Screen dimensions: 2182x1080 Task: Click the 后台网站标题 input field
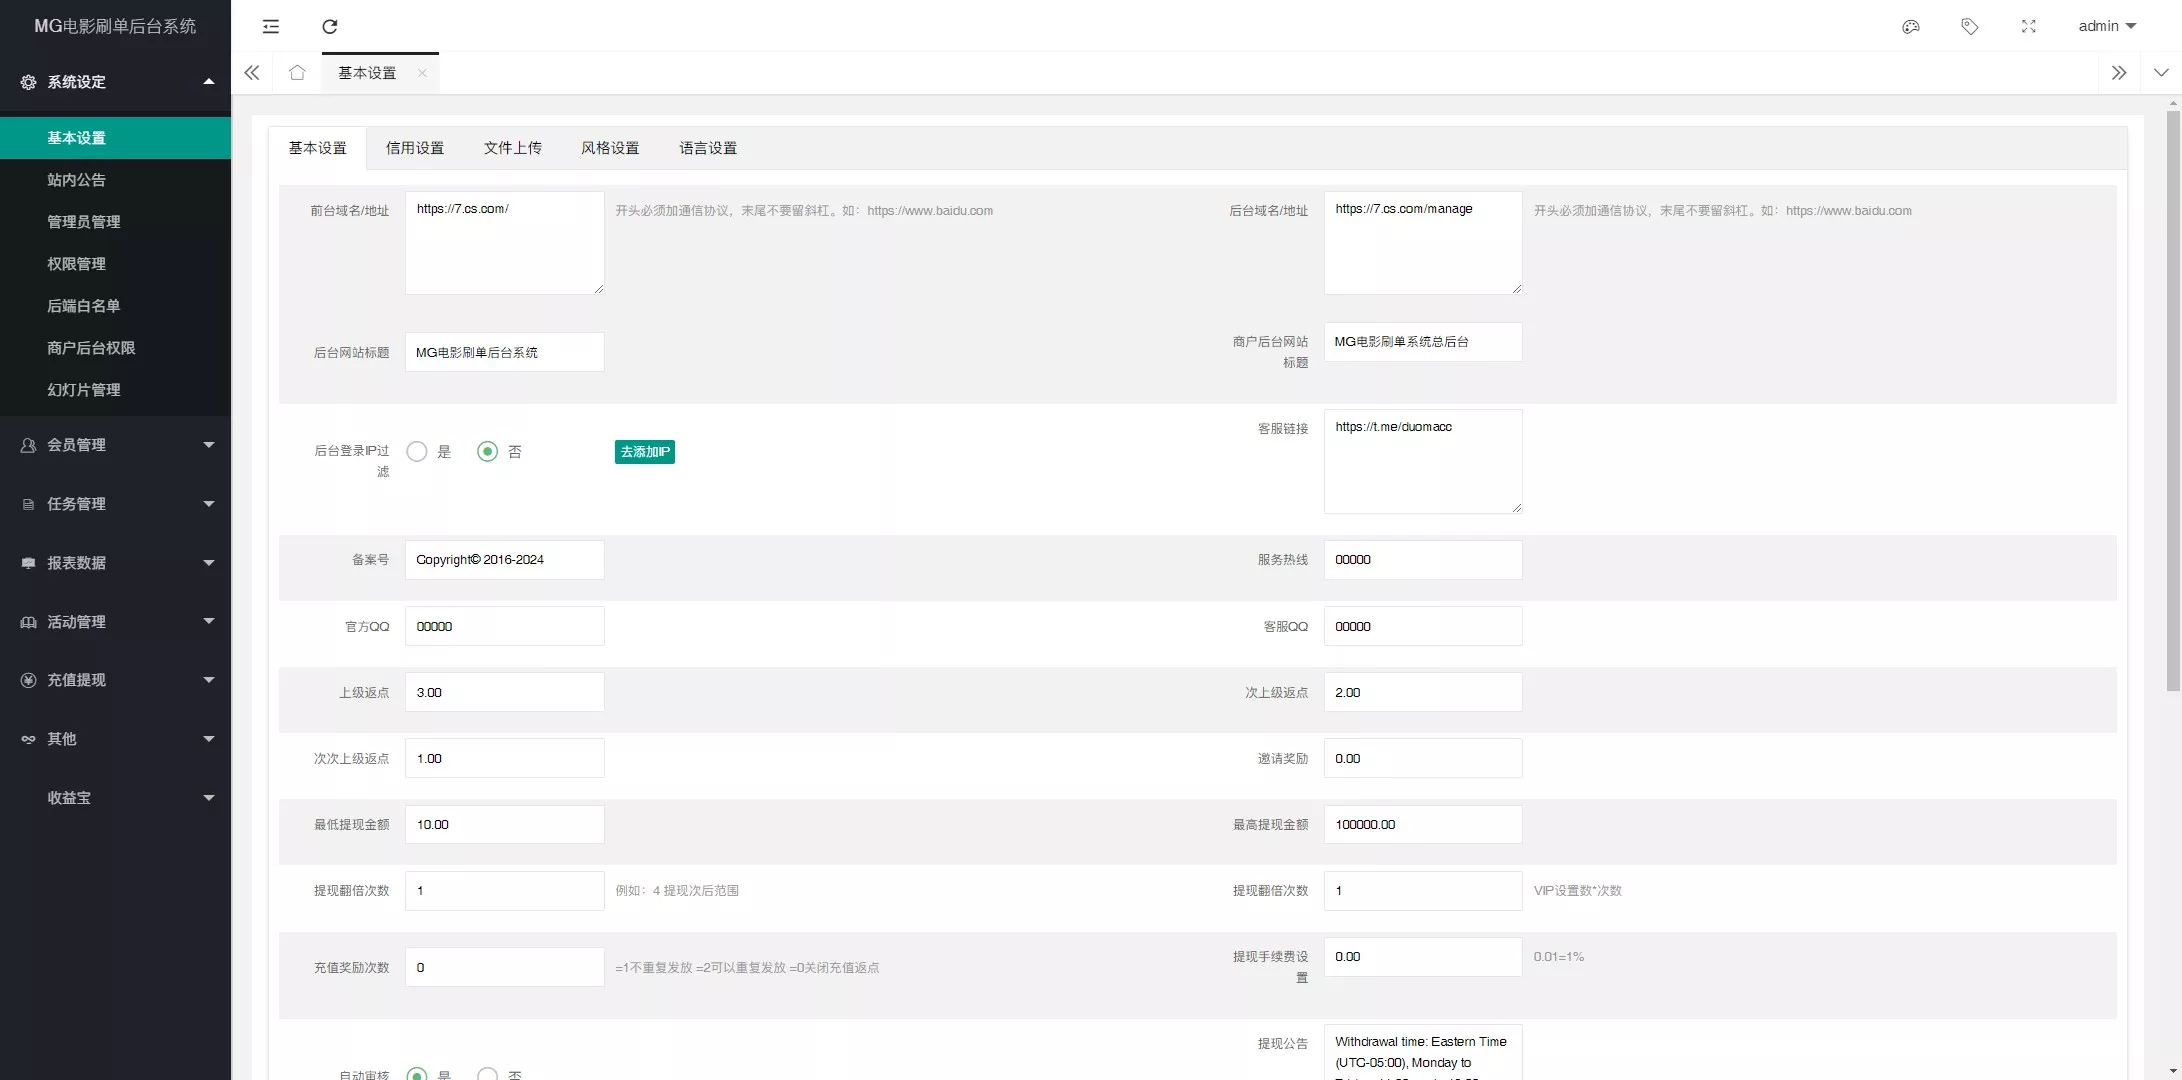[x=504, y=352]
